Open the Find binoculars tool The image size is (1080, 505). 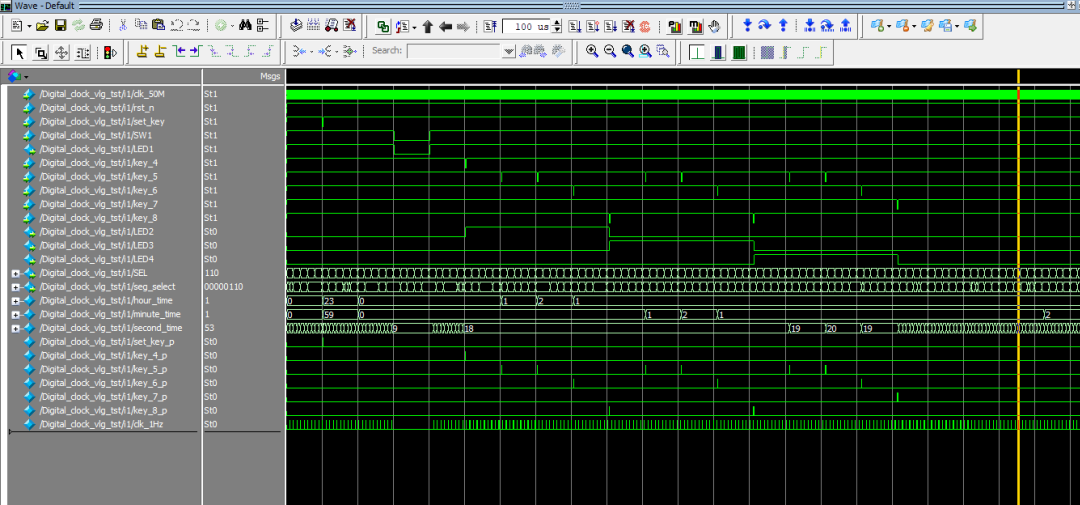tap(245, 25)
